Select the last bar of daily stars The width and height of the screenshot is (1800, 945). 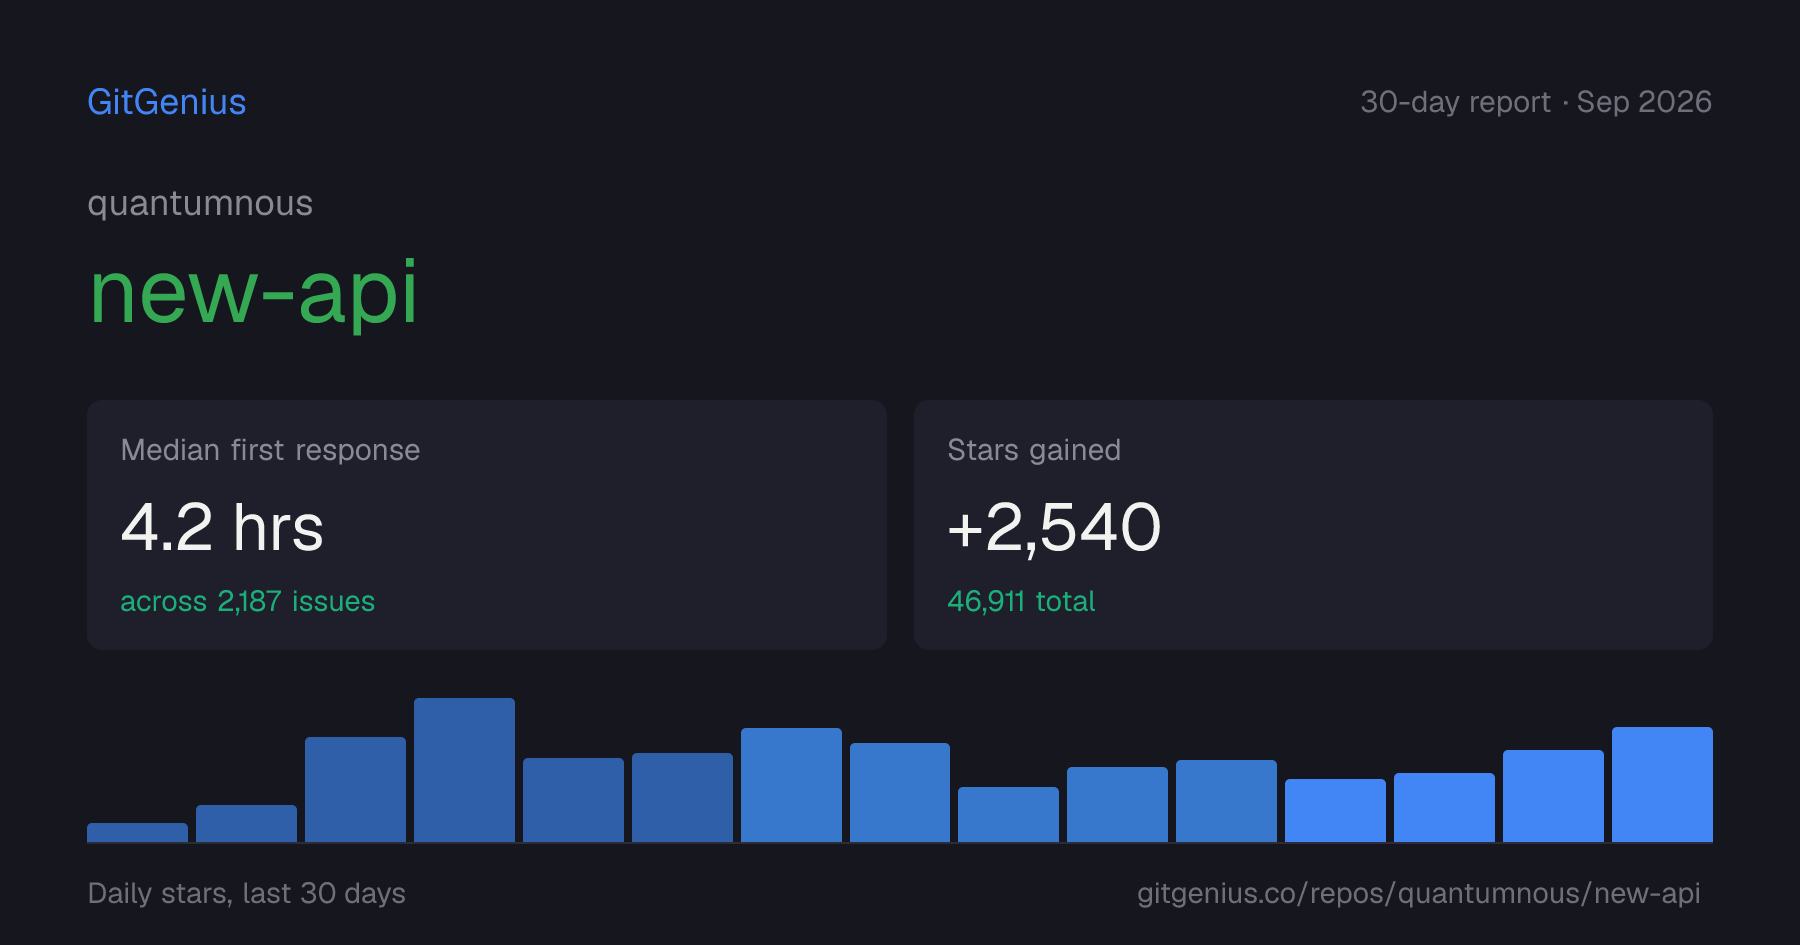click(1662, 784)
